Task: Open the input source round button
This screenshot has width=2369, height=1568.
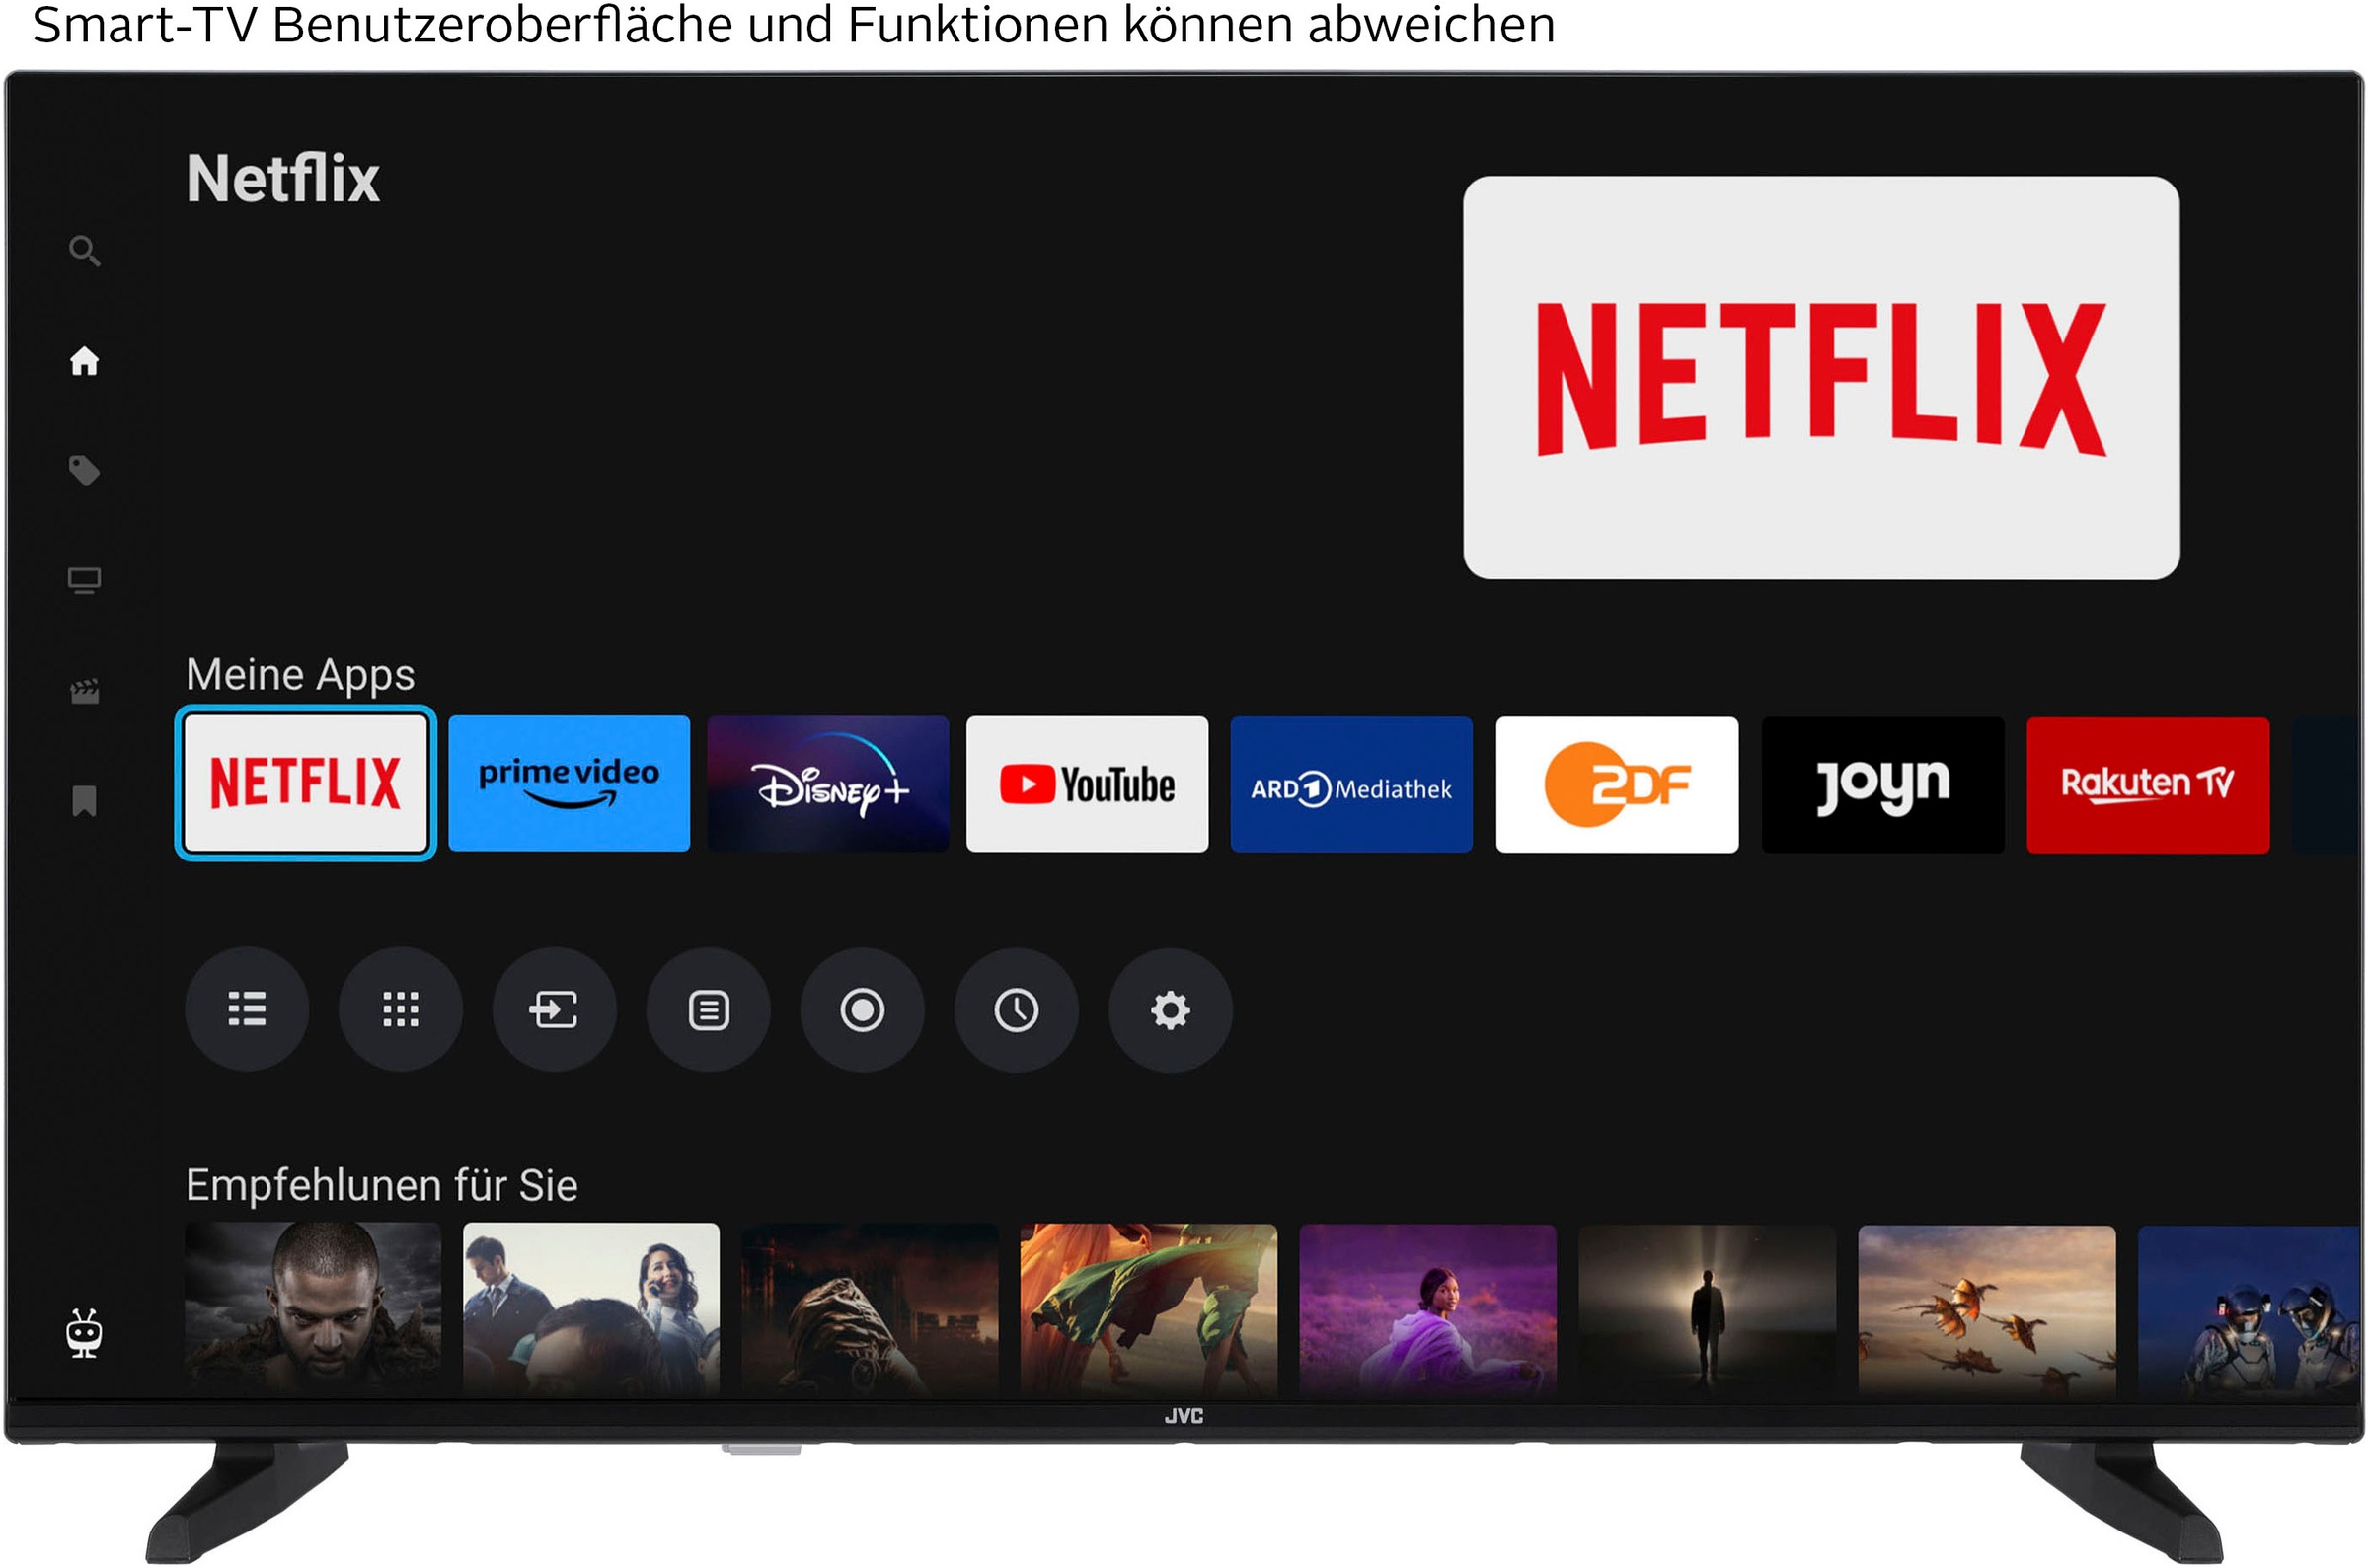Action: pyautogui.click(x=555, y=1010)
